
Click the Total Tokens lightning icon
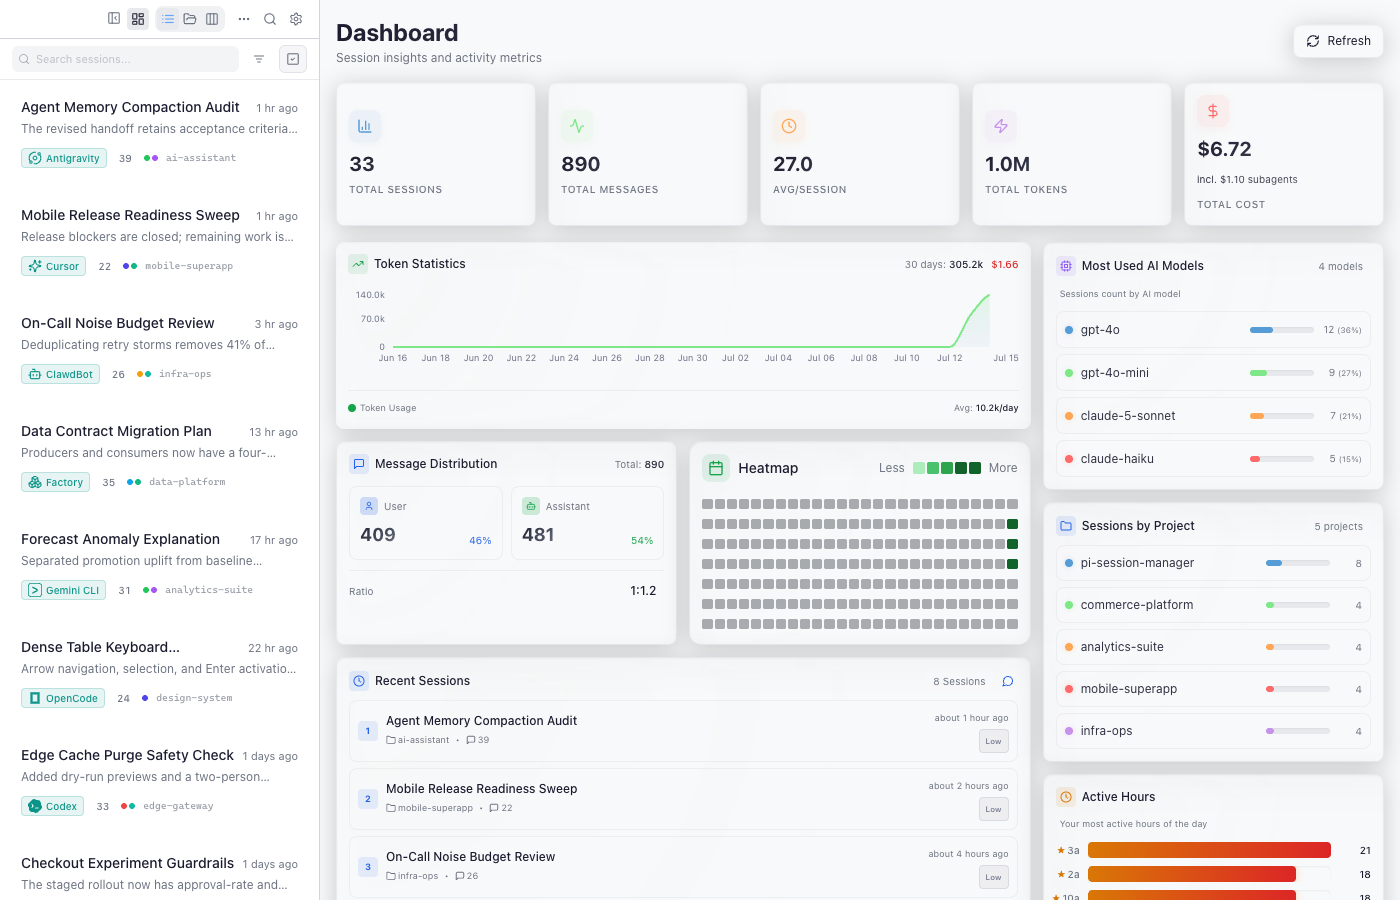(x=1001, y=126)
